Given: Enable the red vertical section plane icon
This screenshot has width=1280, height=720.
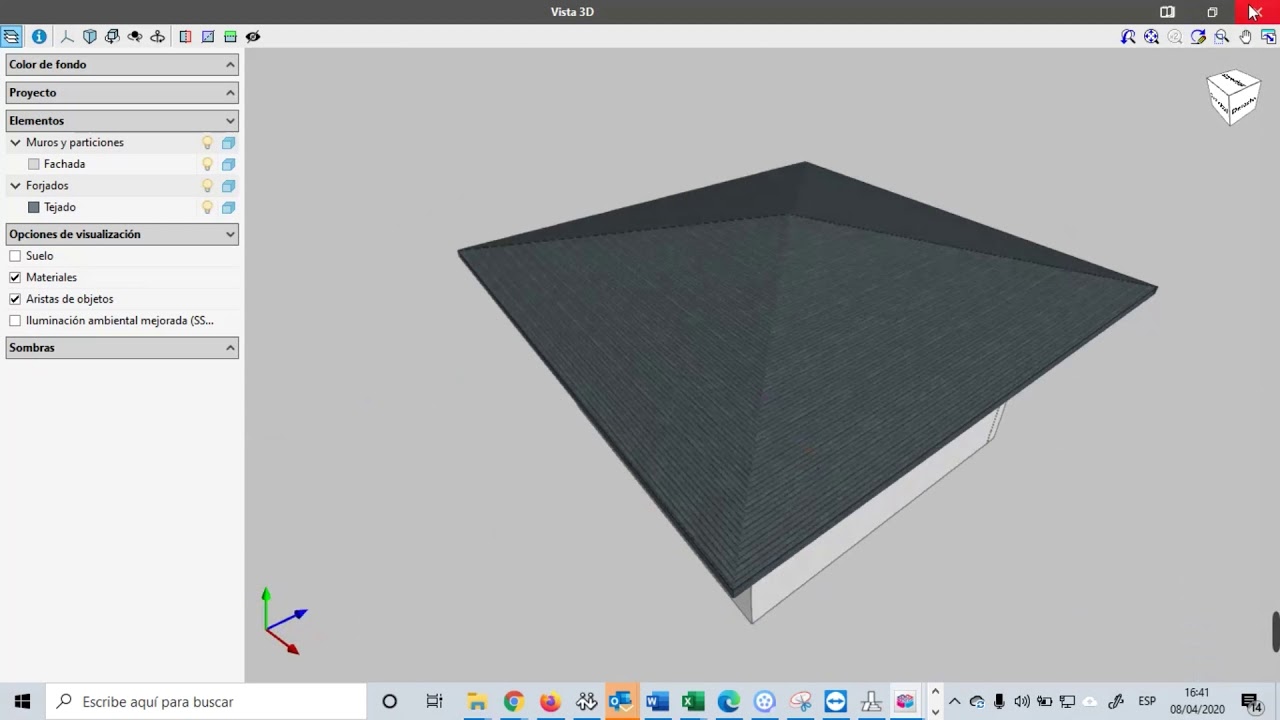Looking at the screenshot, I should coord(185,36).
